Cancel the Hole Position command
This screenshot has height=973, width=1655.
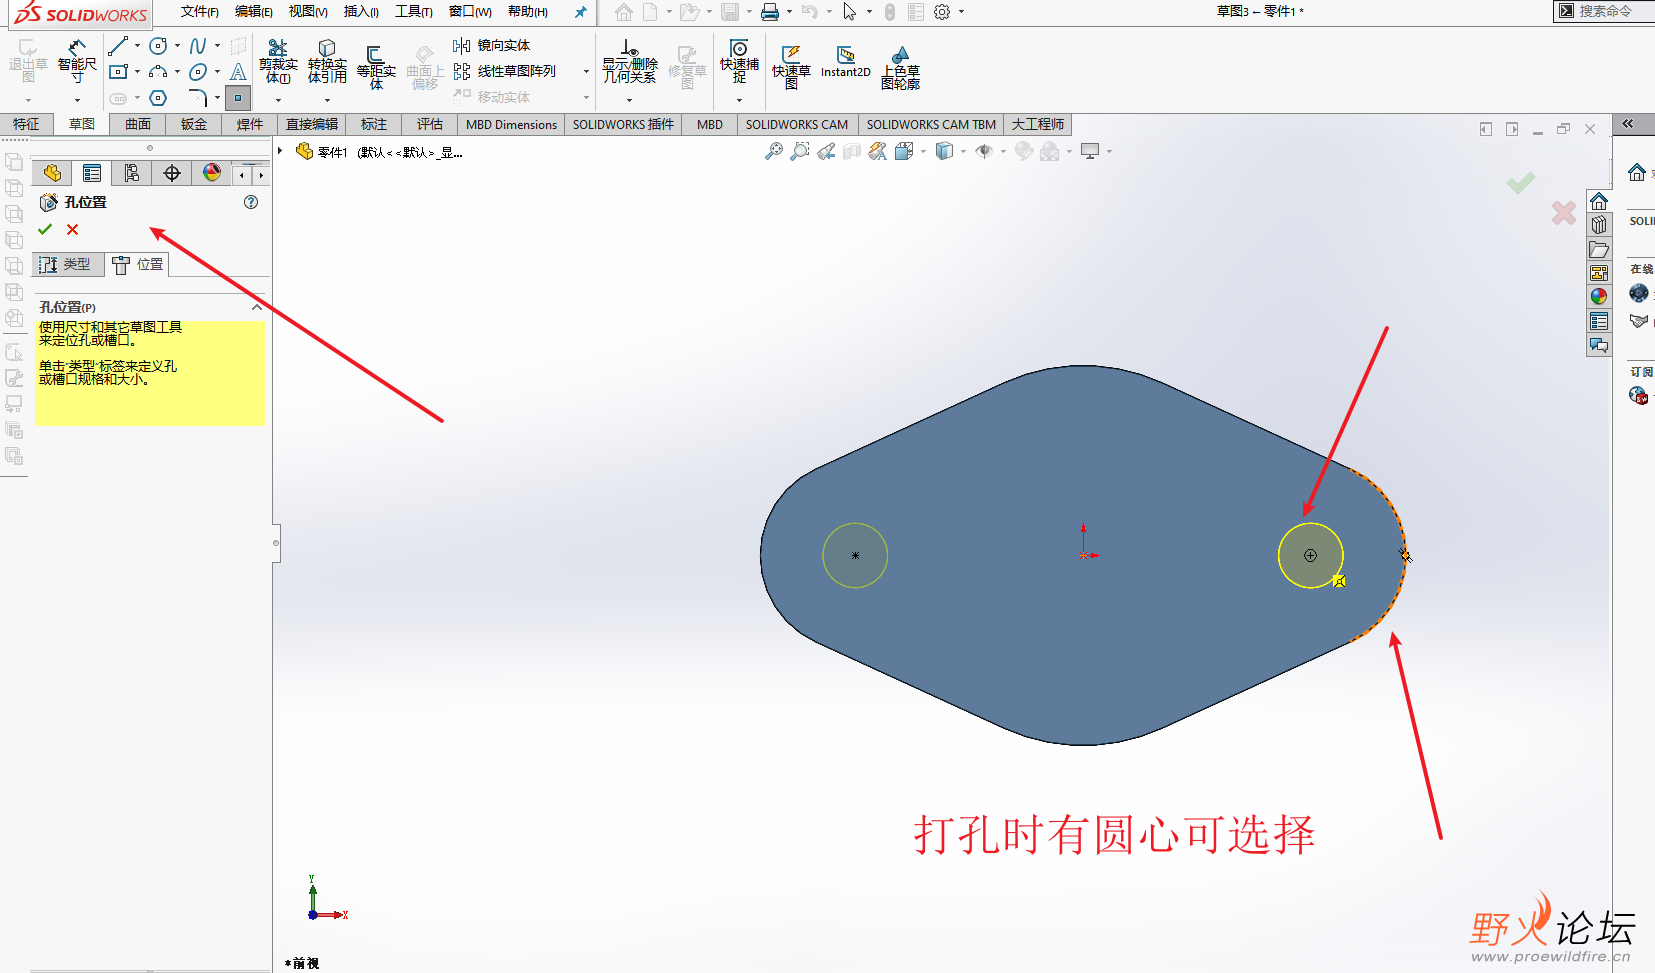click(x=70, y=229)
